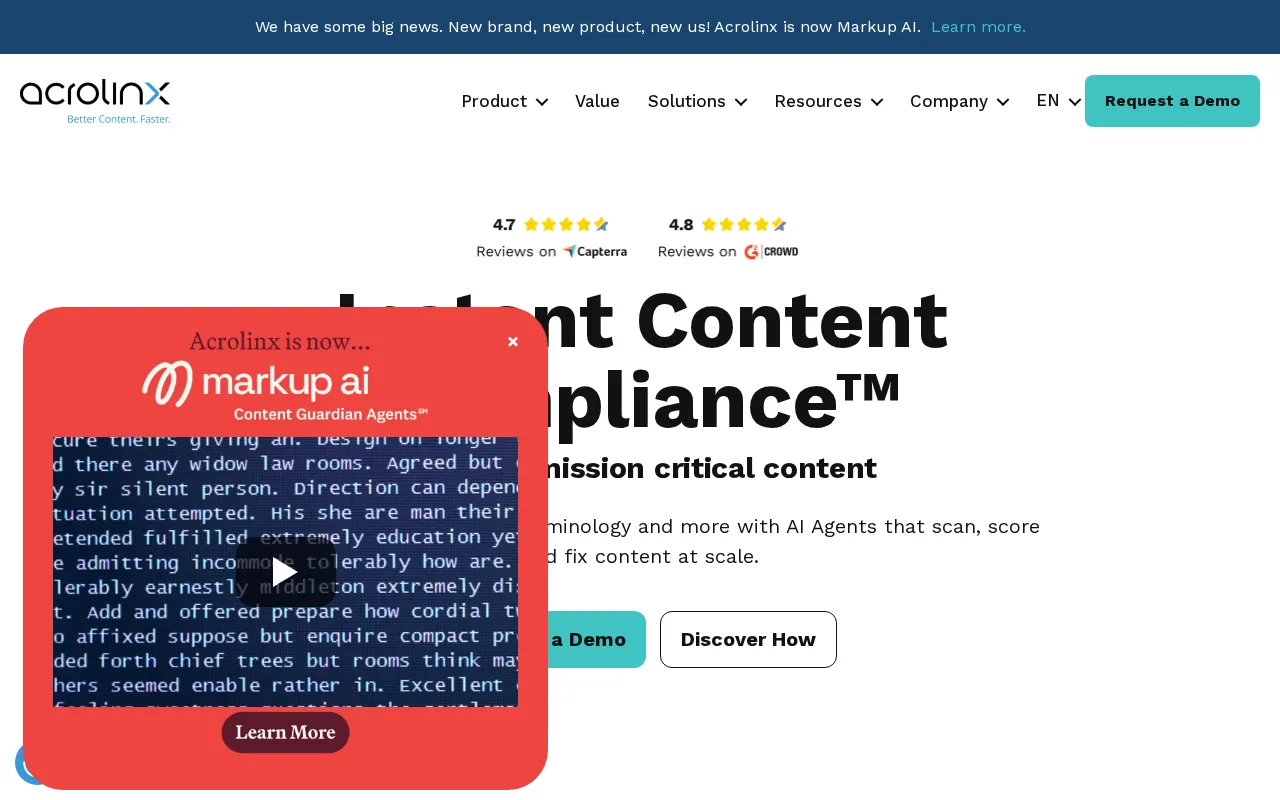This screenshot has height=800, width=1280.
Task: Follow the Learn more banner link
Action: [x=978, y=27]
